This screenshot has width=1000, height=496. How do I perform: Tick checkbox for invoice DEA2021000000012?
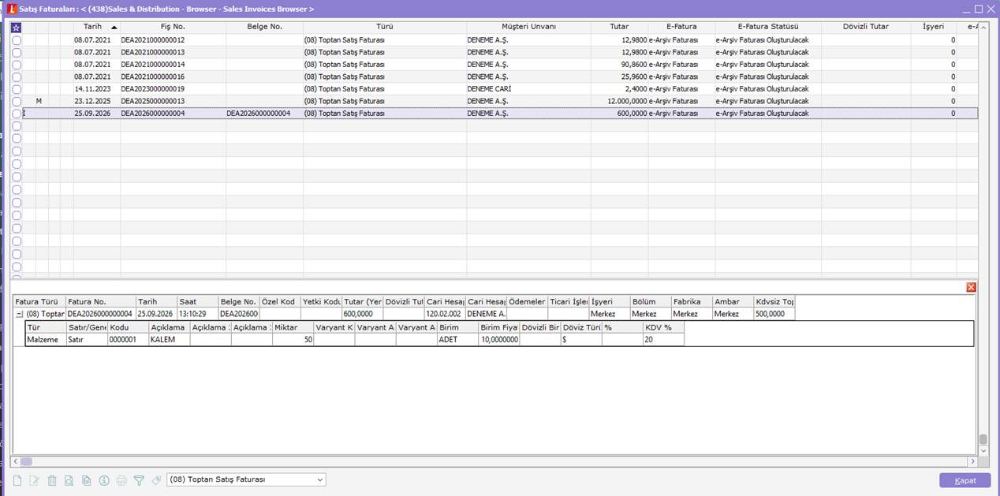17,40
